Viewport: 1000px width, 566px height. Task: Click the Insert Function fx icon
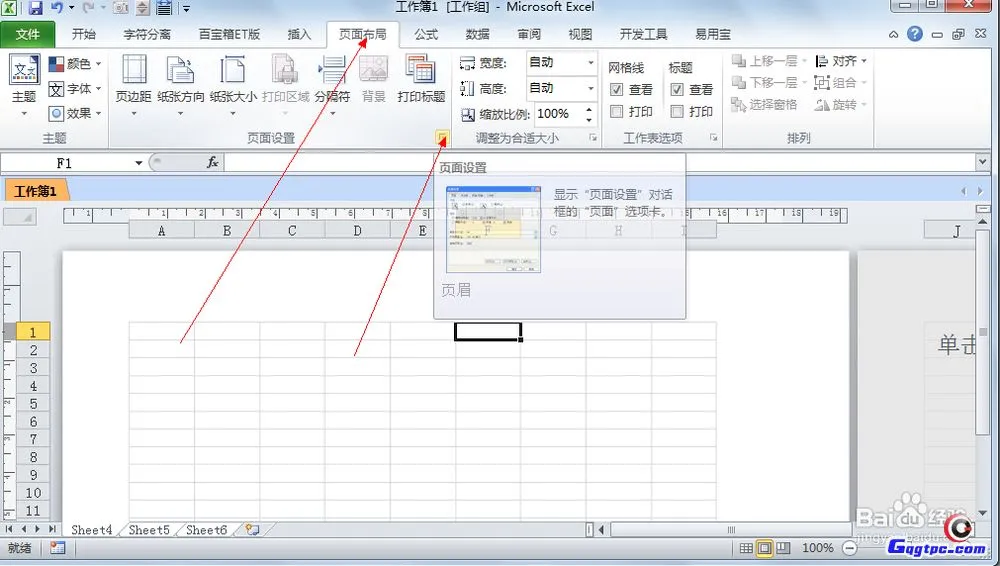pyautogui.click(x=212, y=163)
